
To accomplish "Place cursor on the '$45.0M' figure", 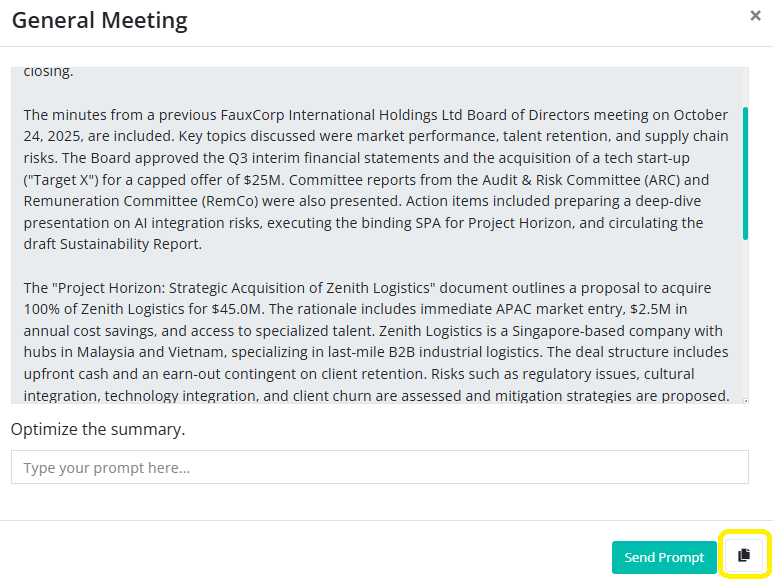I will coord(235,310).
